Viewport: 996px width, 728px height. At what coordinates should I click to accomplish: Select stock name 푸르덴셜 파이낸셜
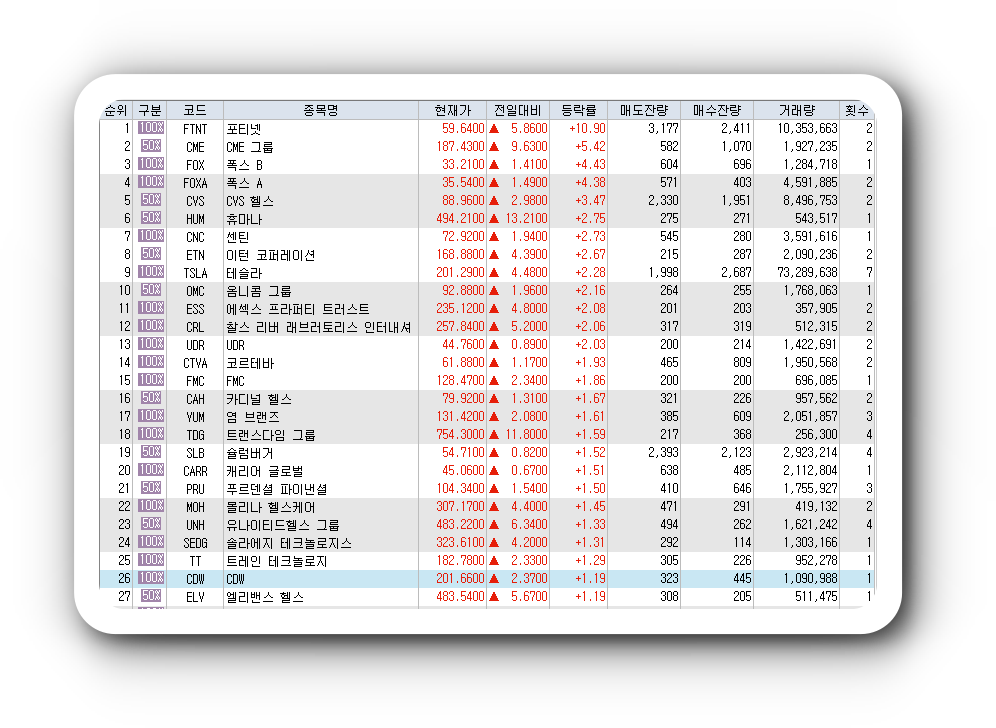click(277, 489)
